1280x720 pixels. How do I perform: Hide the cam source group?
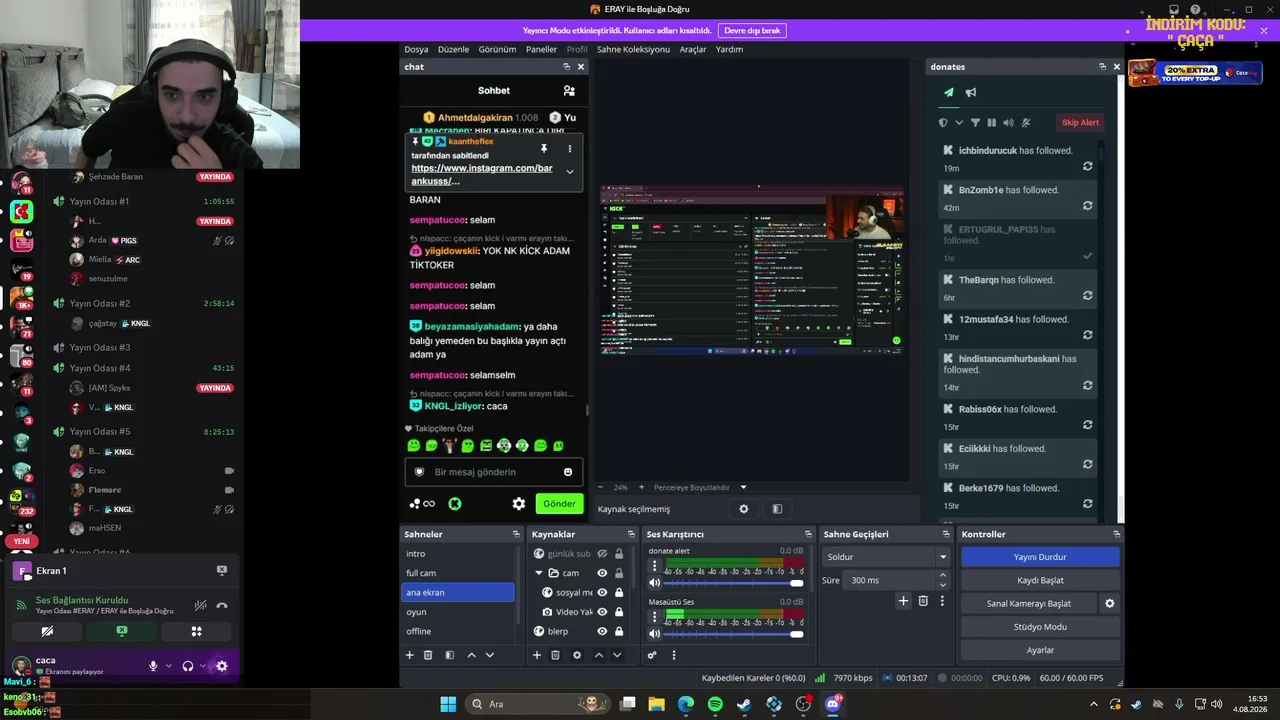point(602,573)
